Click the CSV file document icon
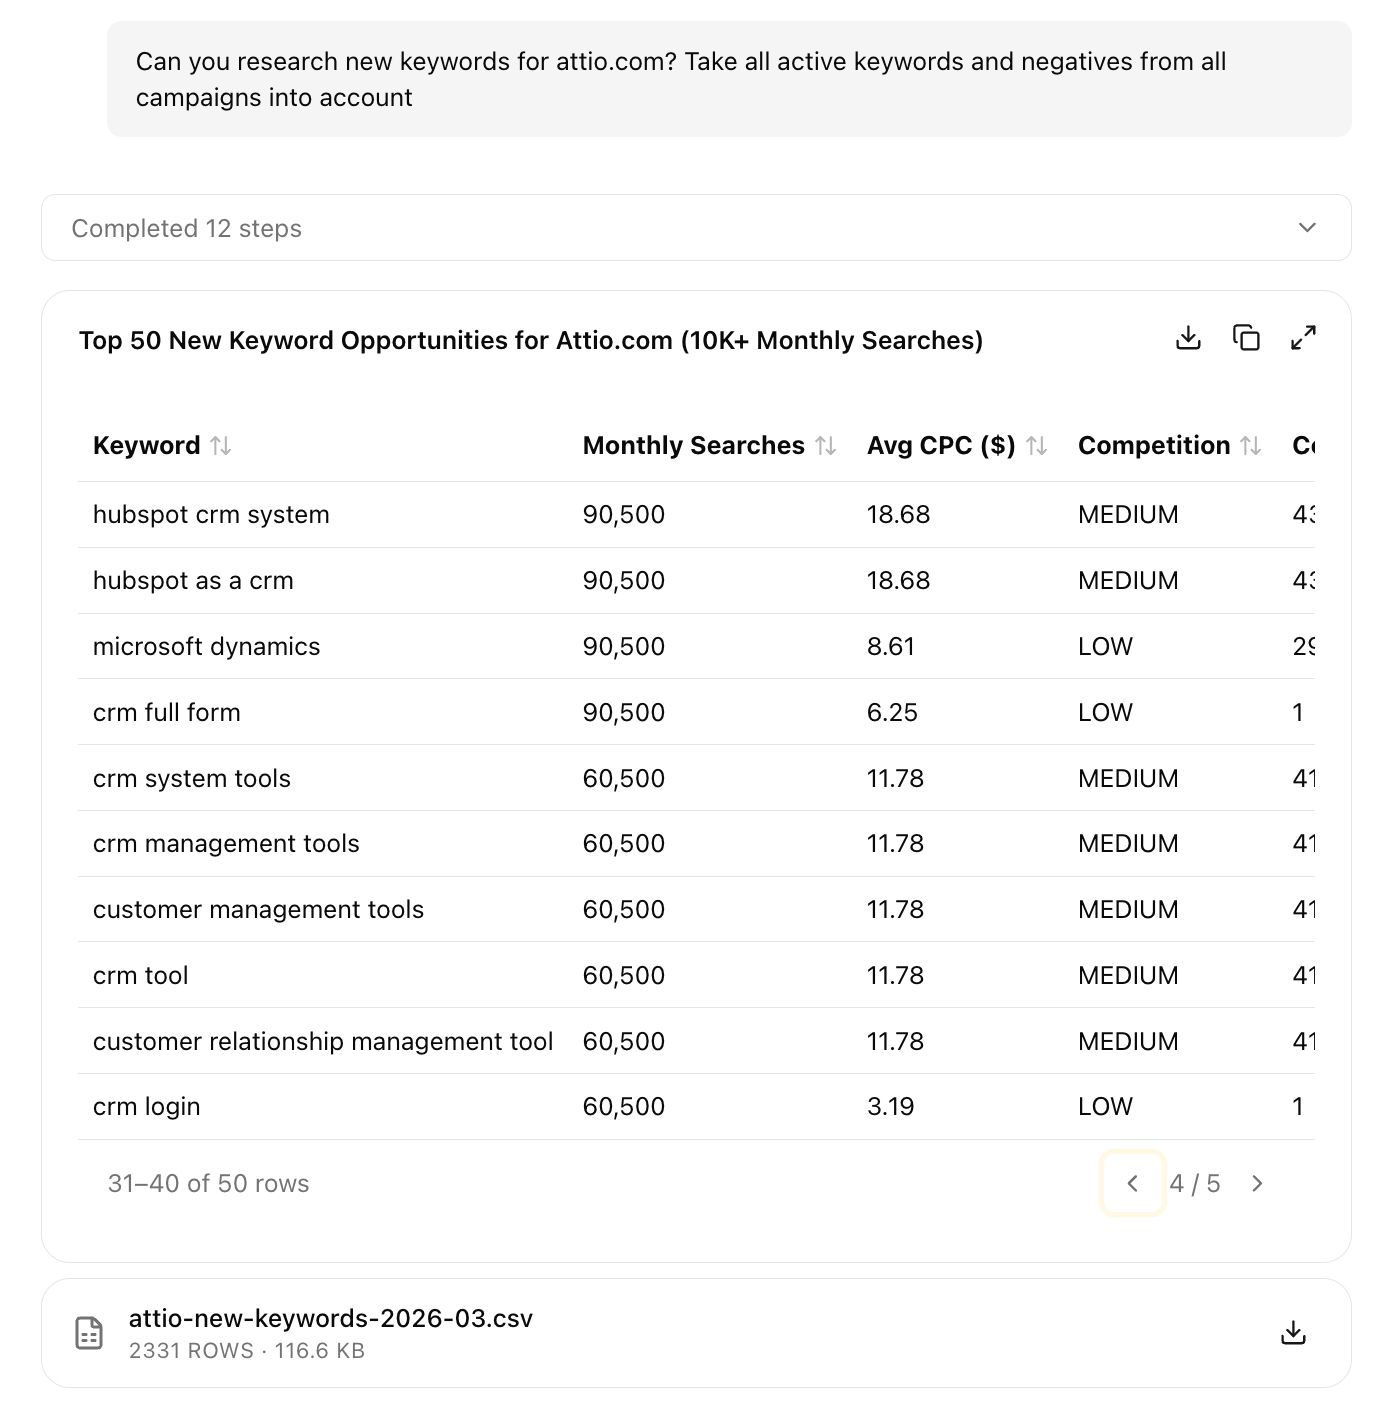This screenshot has width=1384, height=1402. (89, 1333)
